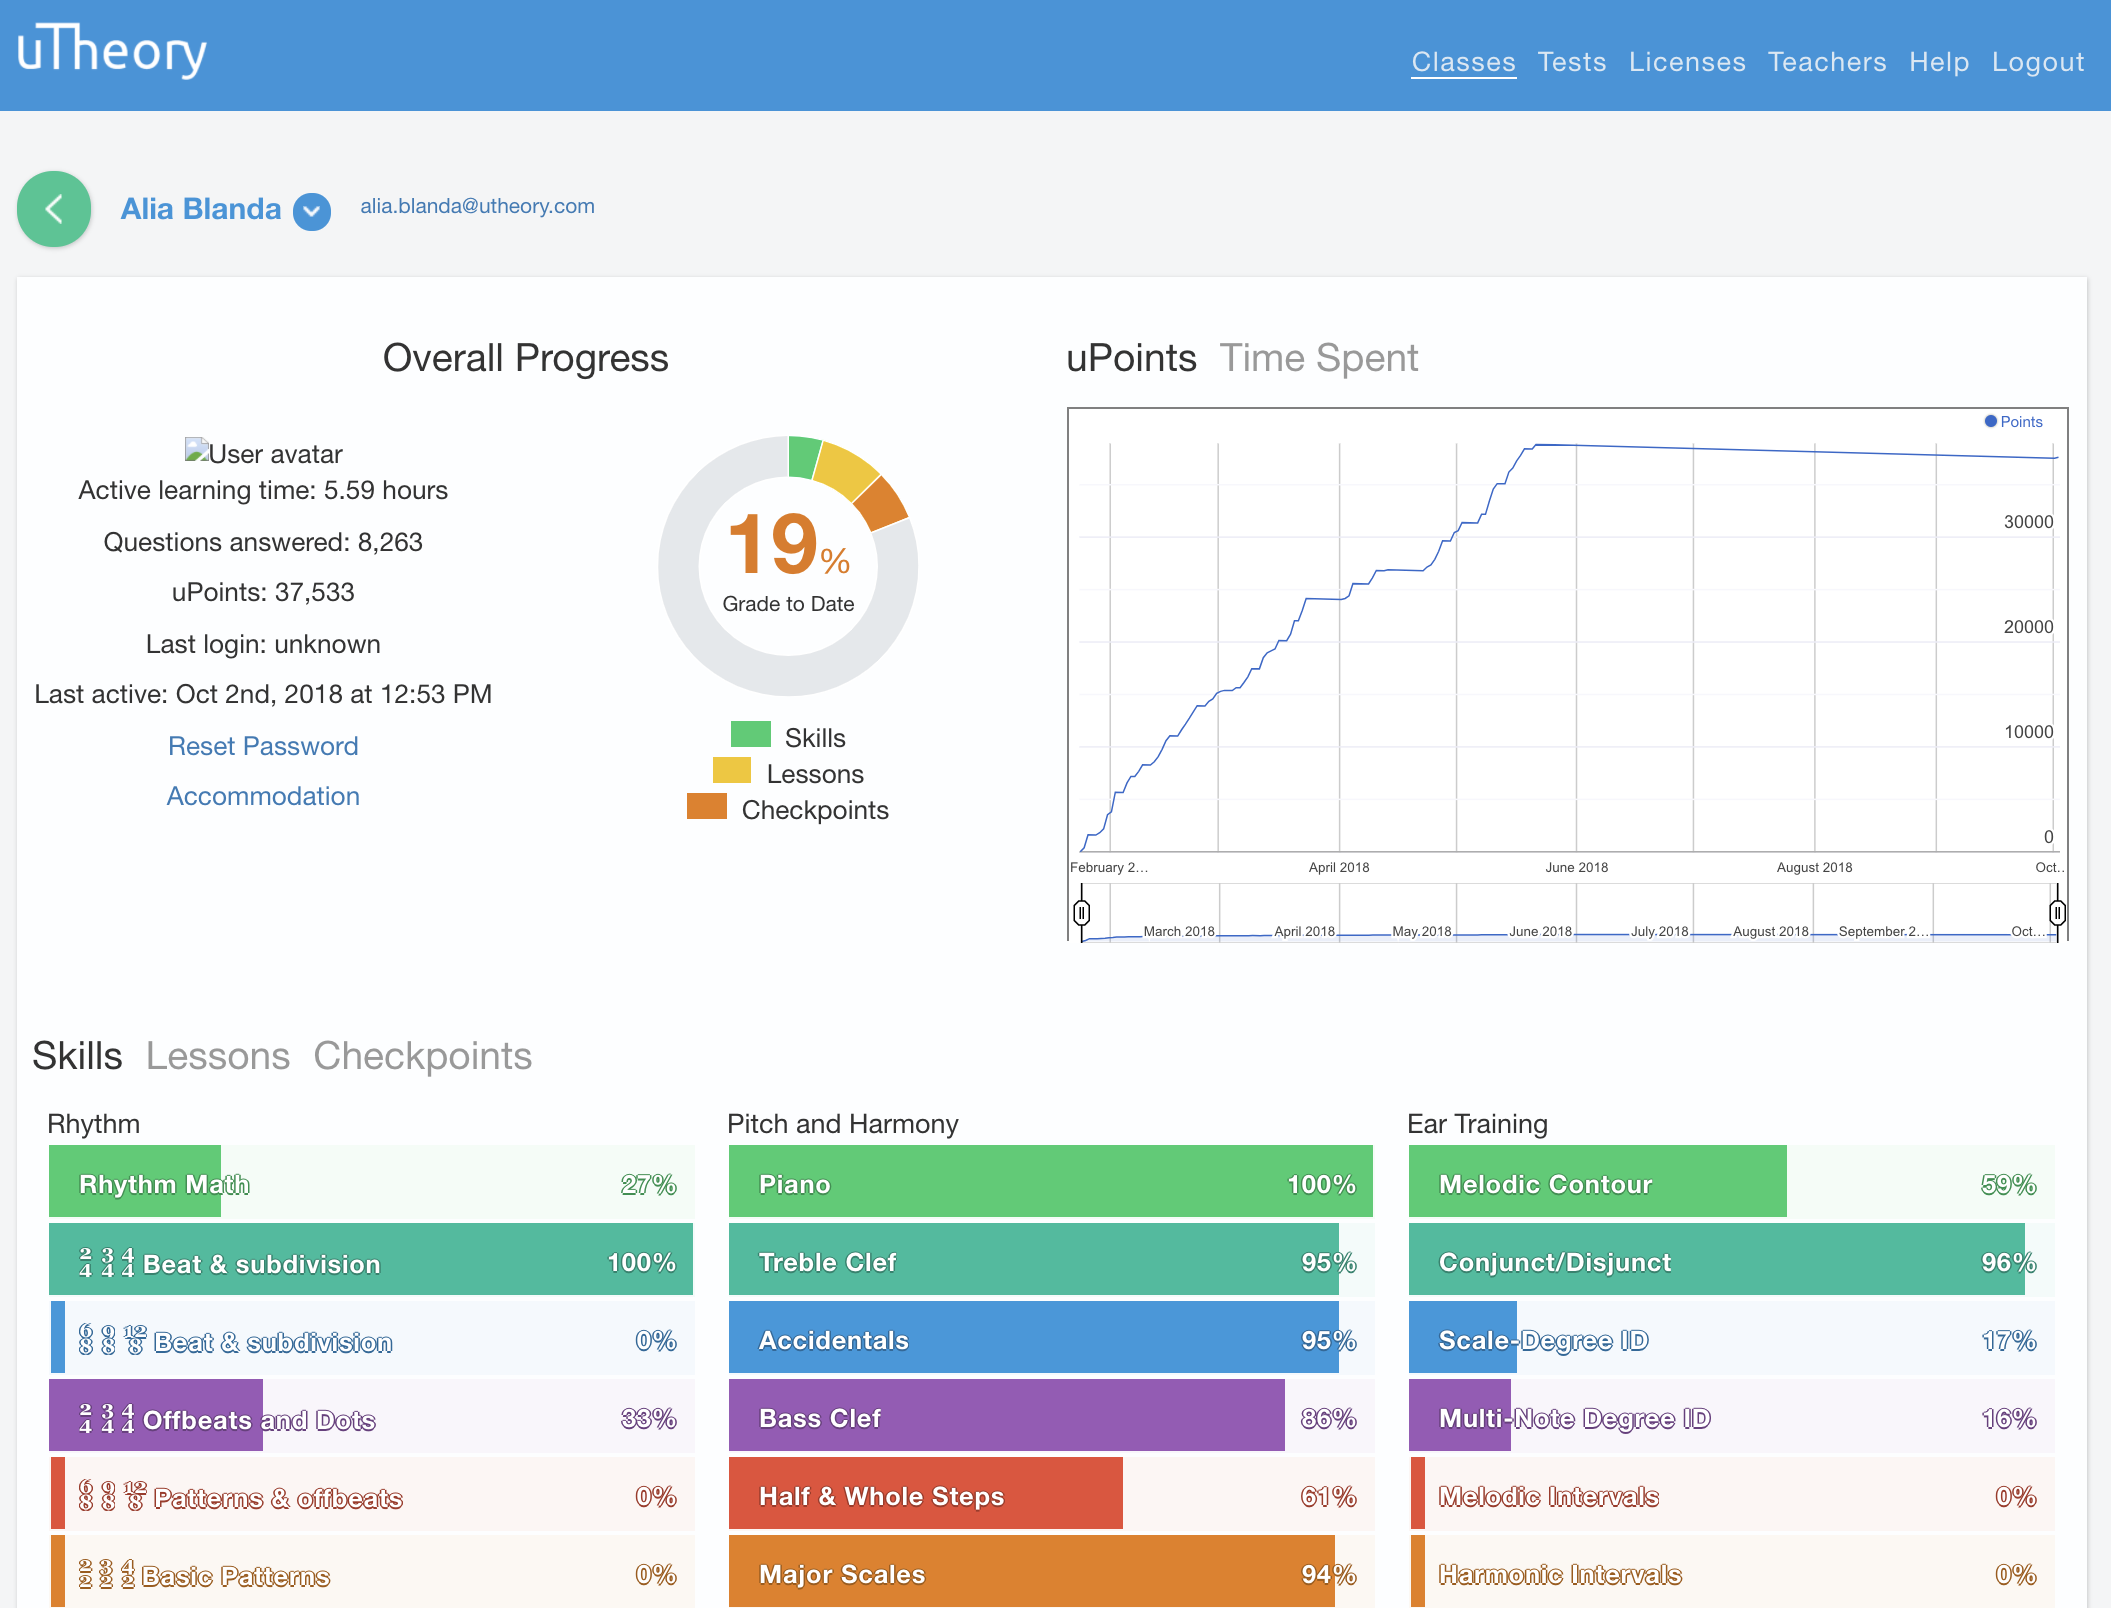The image size is (2111, 1608).
Task: Switch to the Checkpoints tab
Action: tap(422, 1056)
